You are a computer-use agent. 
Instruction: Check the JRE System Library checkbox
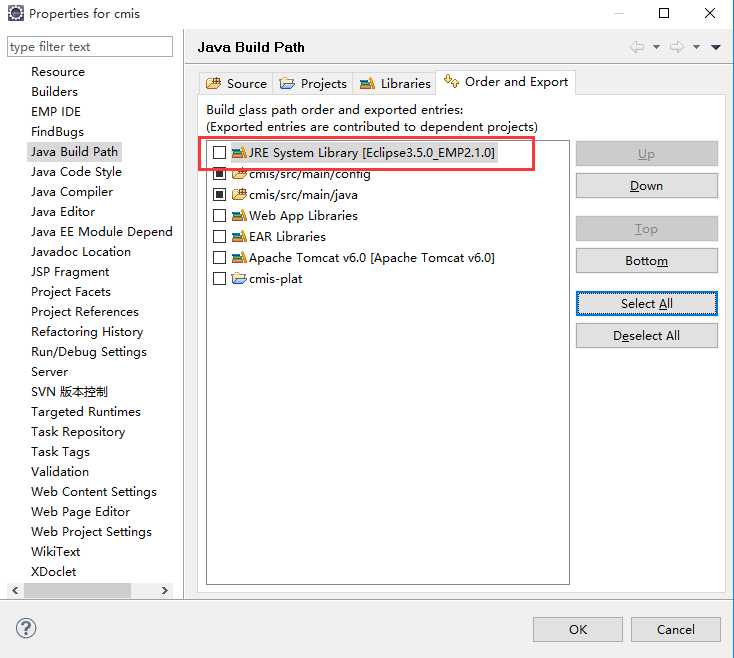(x=219, y=153)
